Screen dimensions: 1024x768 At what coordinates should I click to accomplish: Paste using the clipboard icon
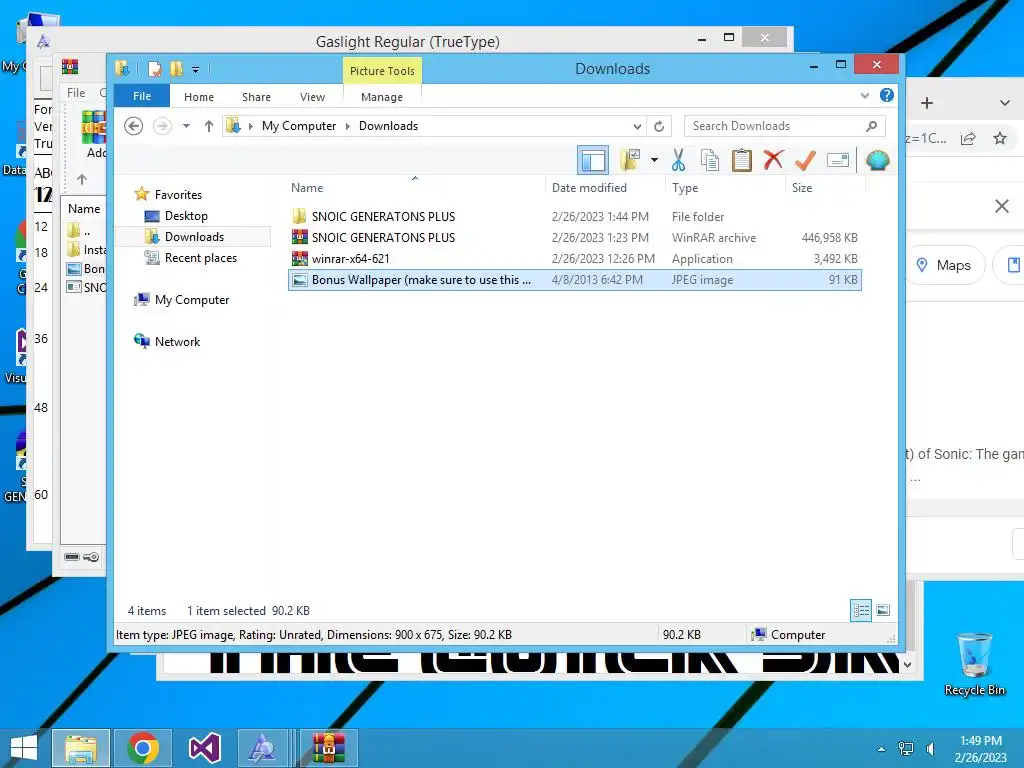pyautogui.click(x=741, y=160)
